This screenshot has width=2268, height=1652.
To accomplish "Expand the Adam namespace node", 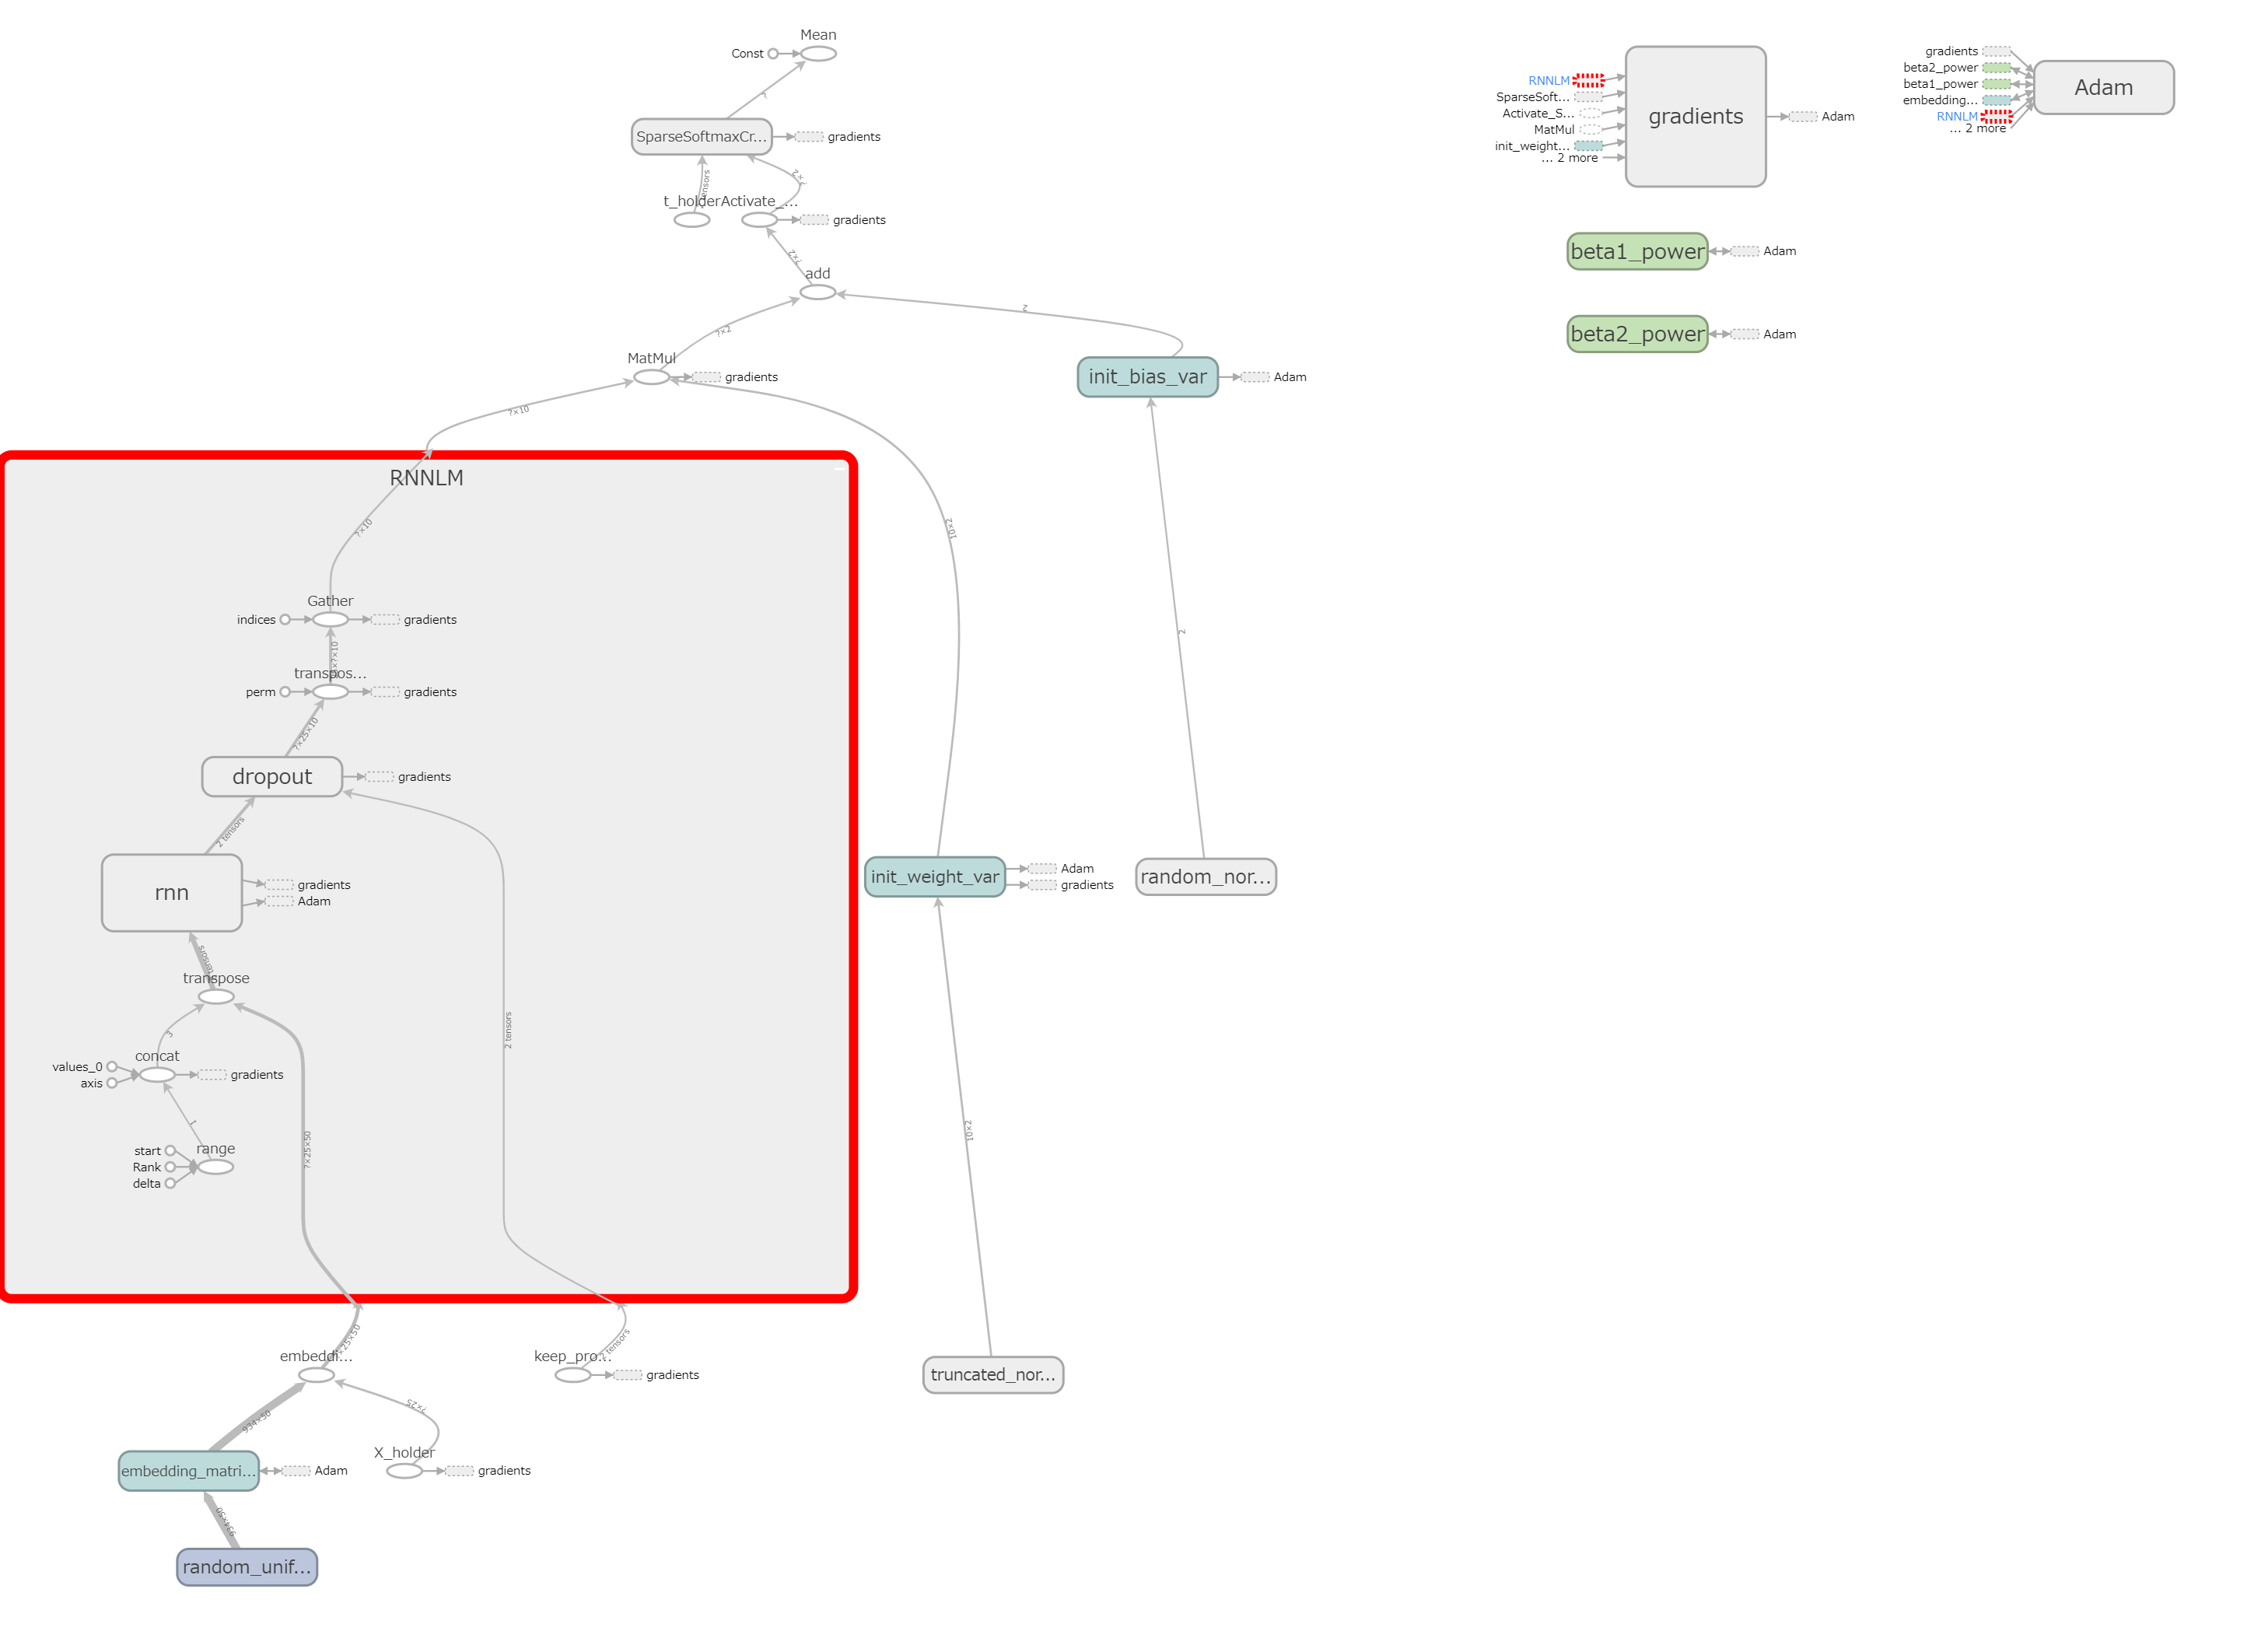I will click(x=2104, y=87).
